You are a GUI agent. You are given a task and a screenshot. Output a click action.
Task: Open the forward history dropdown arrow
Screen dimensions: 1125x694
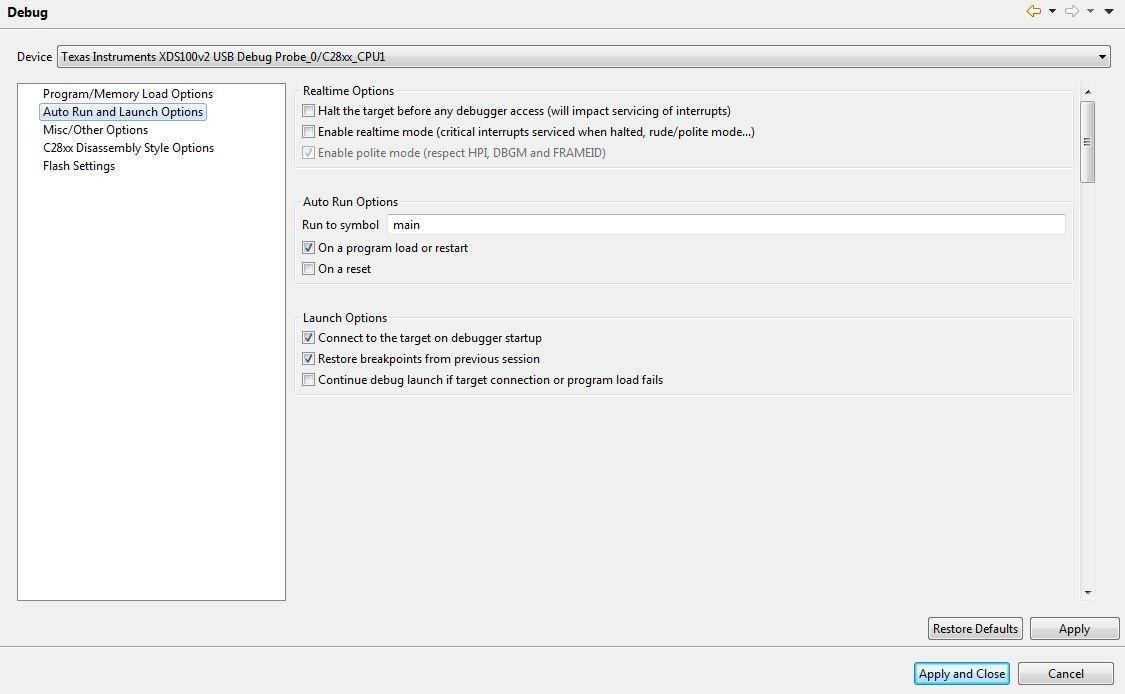1090,11
